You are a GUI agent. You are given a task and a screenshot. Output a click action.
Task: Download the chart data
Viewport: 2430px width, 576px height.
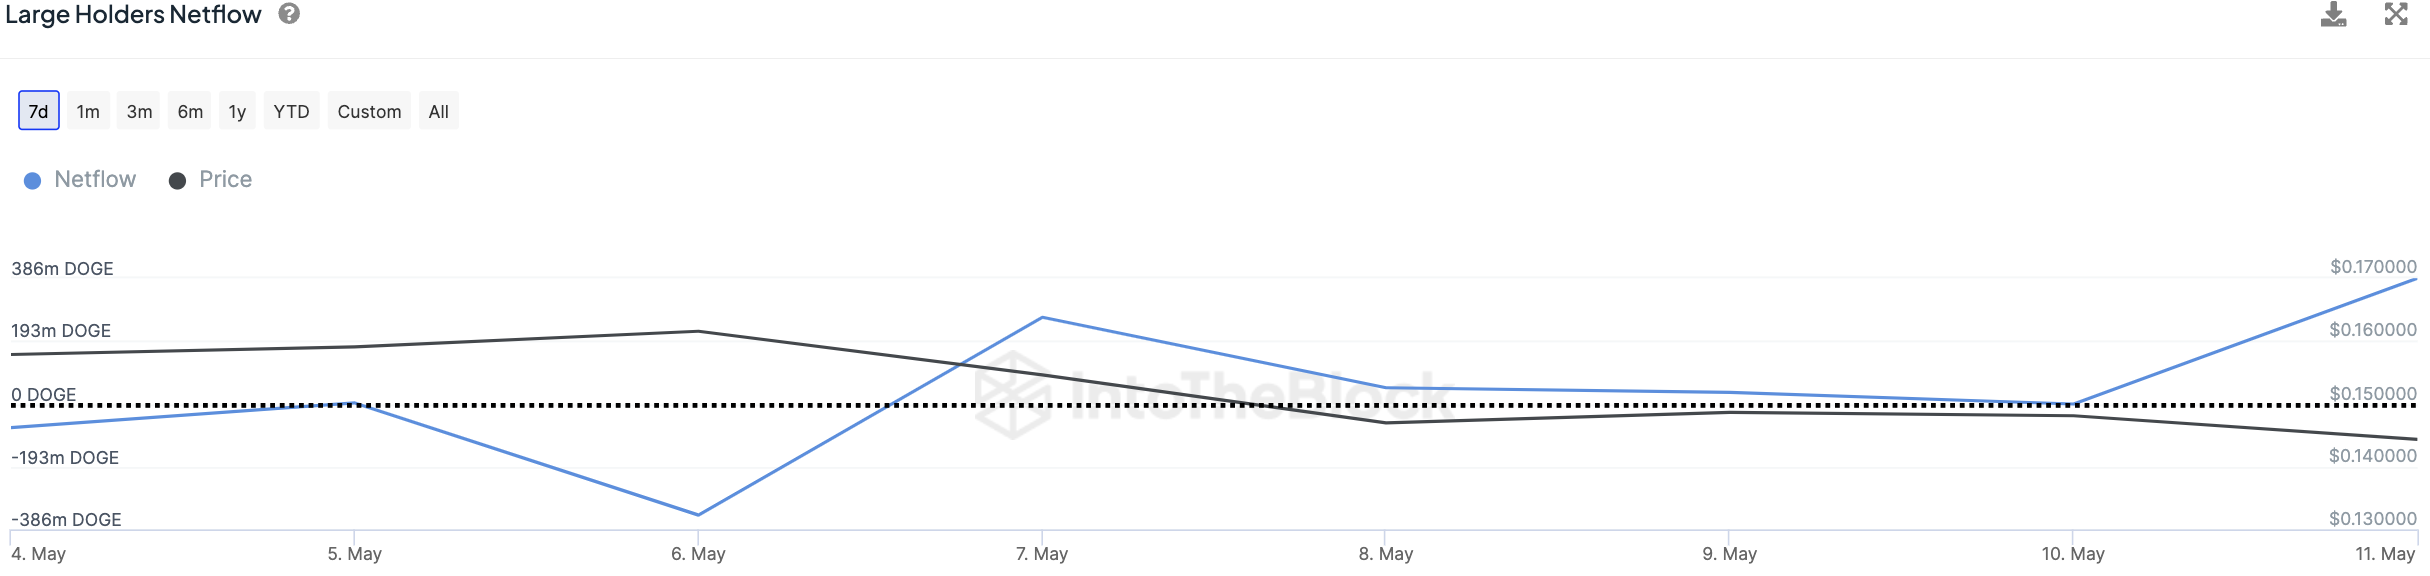point(2333,15)
